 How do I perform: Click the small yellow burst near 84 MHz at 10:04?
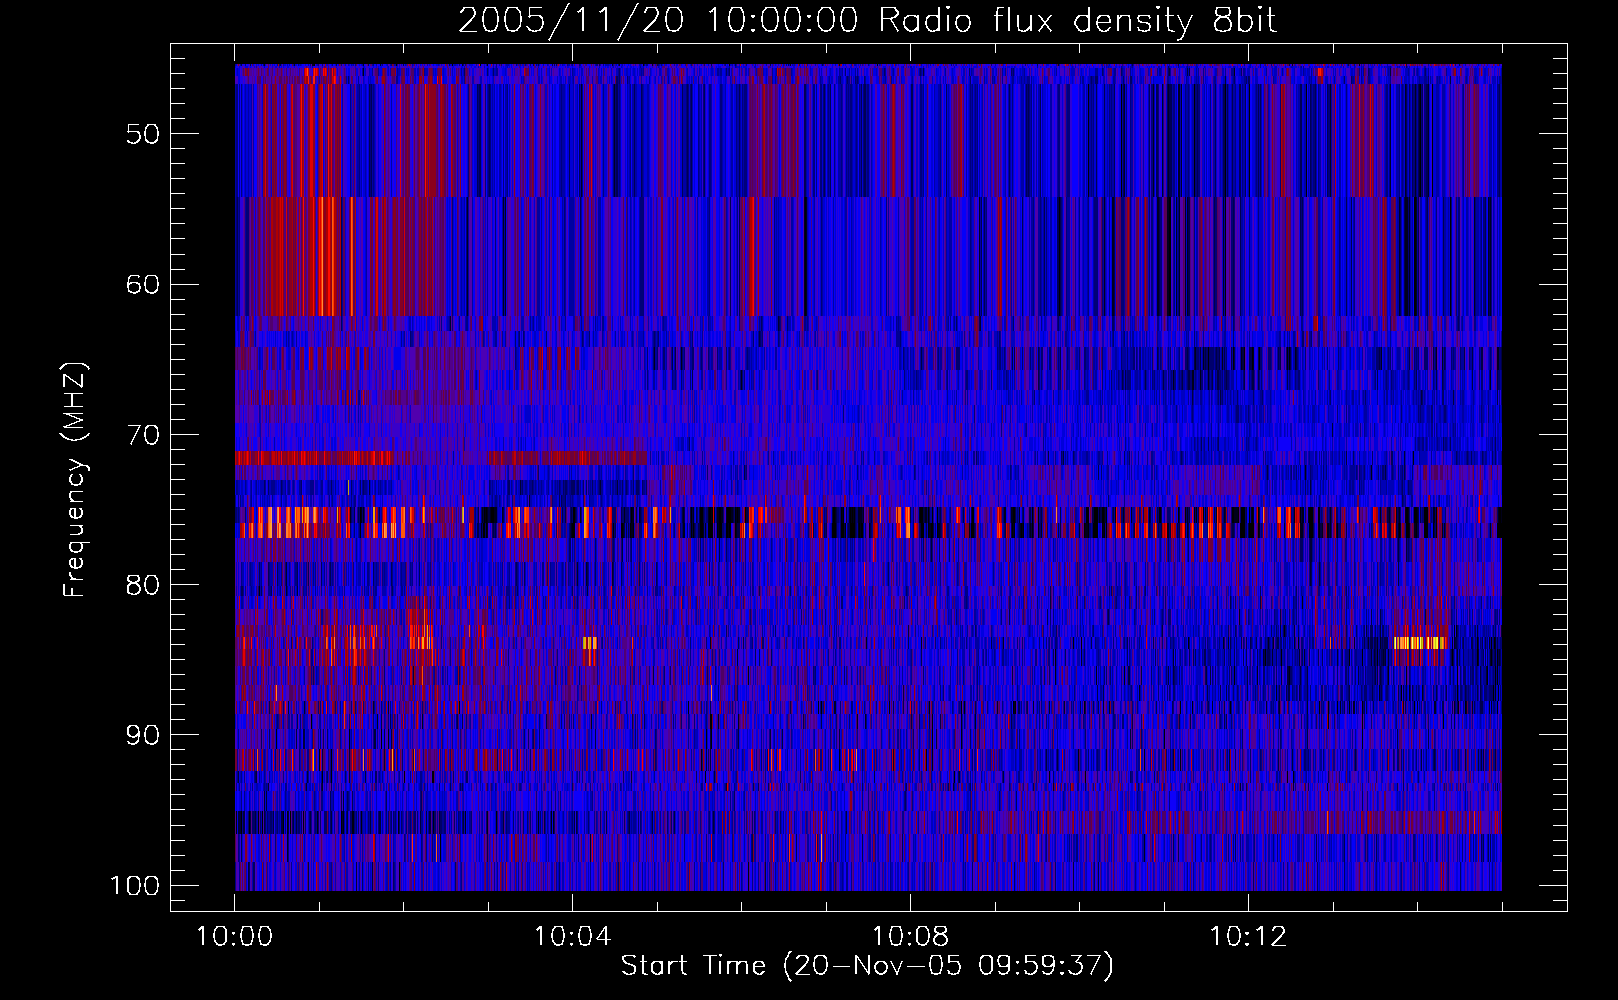pyautogui.click(x=590, y=643)
